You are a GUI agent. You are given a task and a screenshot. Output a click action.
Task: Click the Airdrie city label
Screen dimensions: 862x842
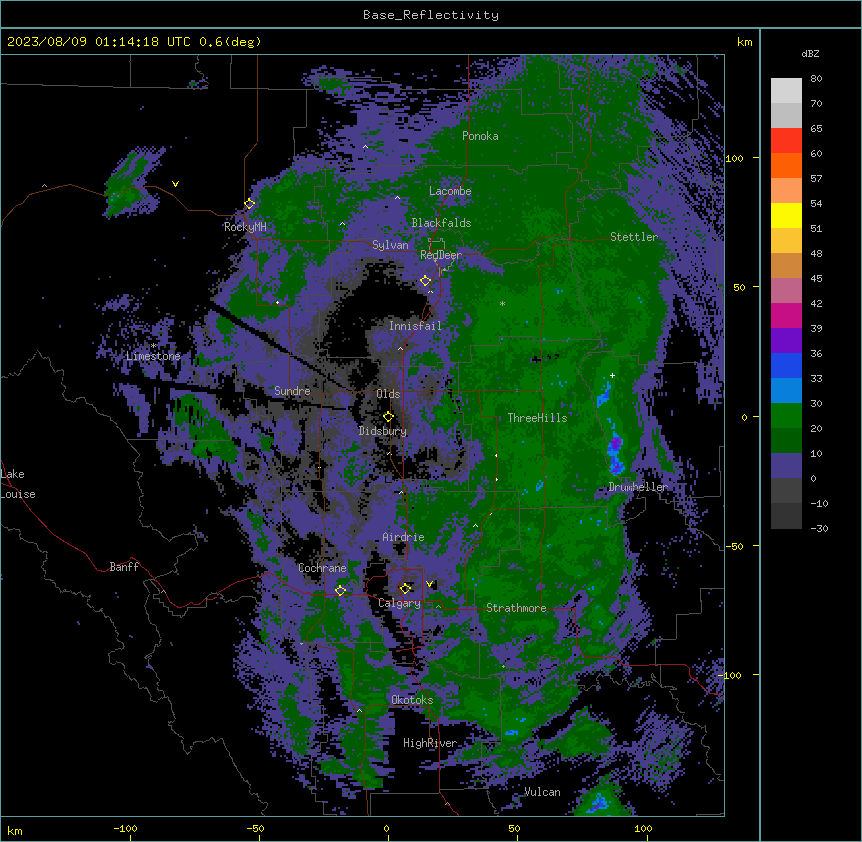click(403, 537)
